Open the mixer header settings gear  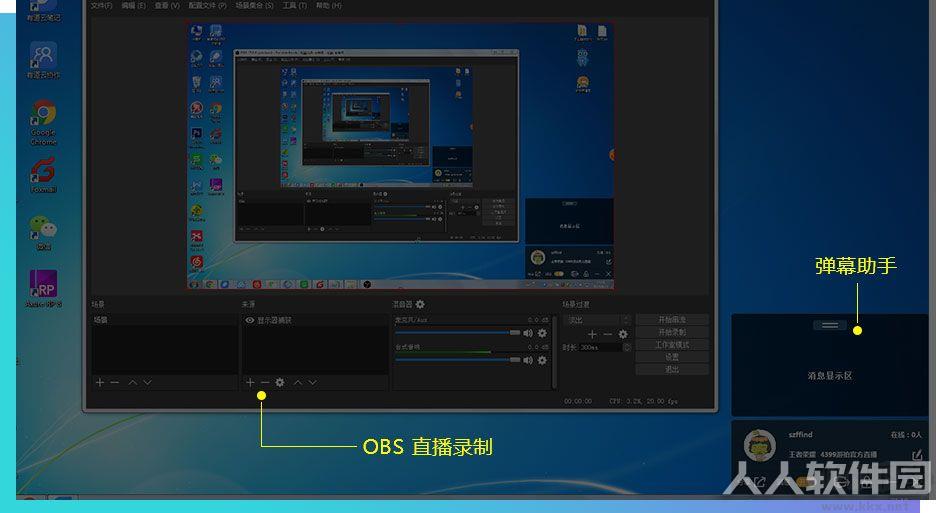(420, 304)
